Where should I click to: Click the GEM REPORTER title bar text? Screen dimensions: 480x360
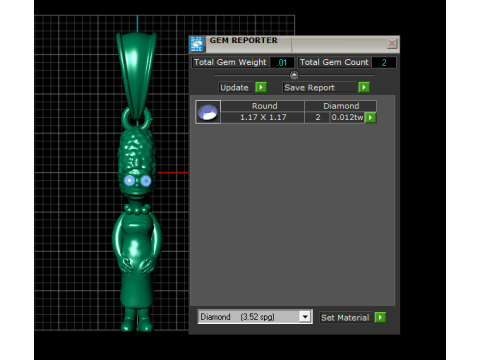(x=243, y=40)
